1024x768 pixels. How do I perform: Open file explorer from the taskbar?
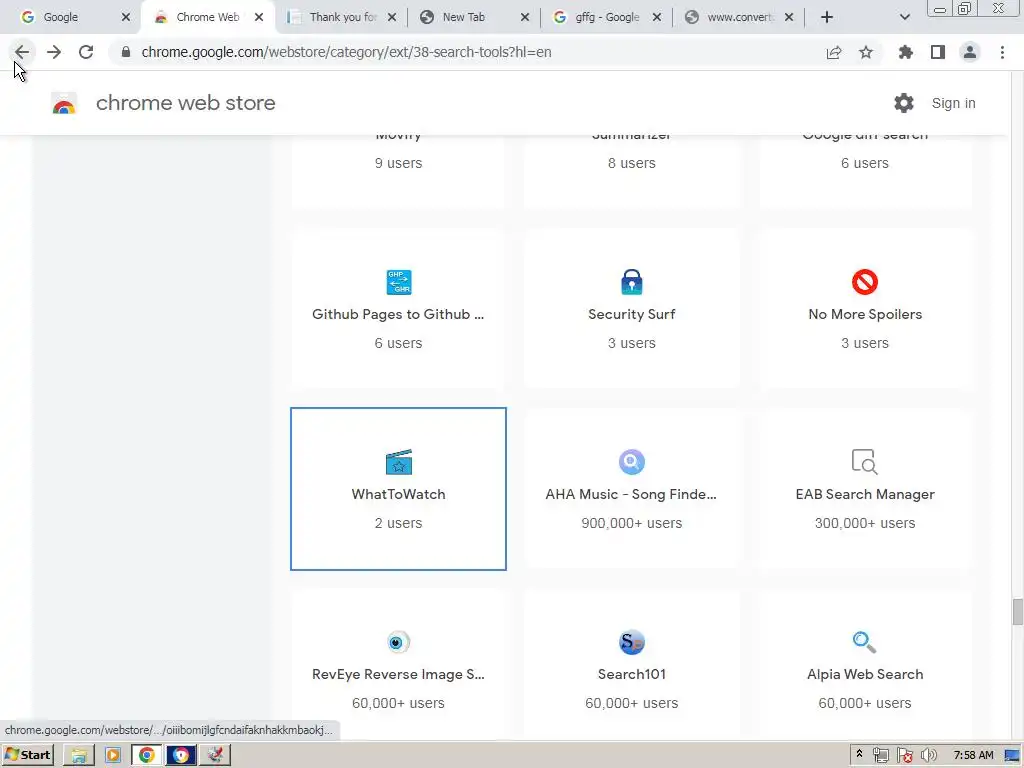coord(79,756)
